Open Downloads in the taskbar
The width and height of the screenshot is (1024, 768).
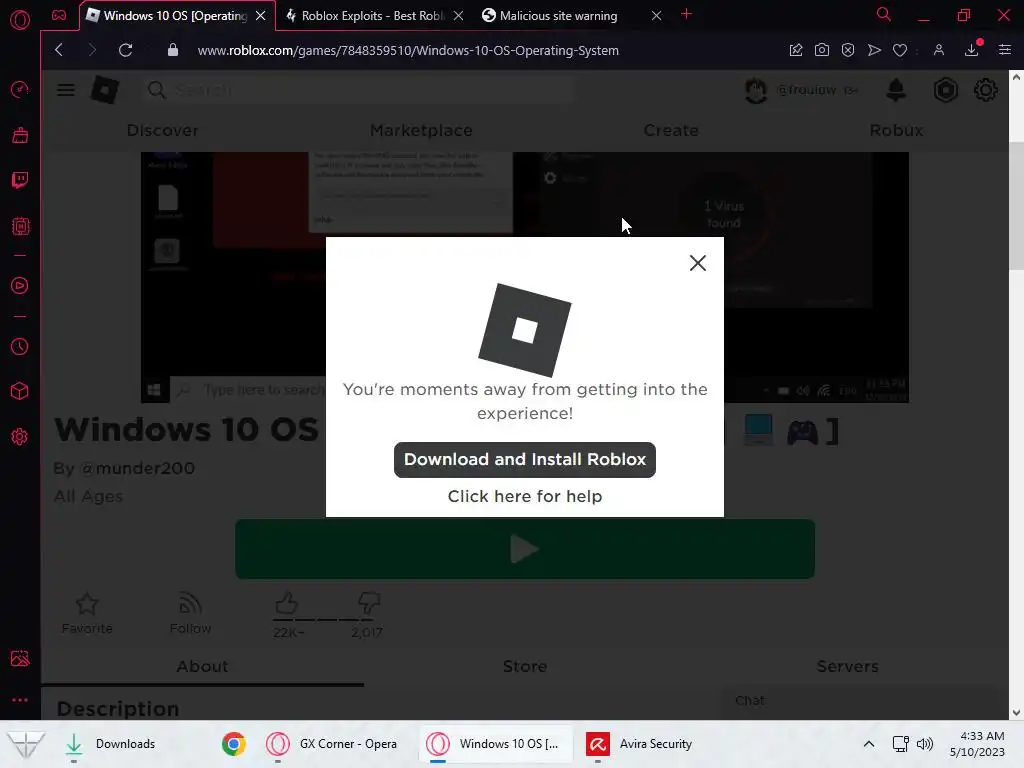click(111, 744)
